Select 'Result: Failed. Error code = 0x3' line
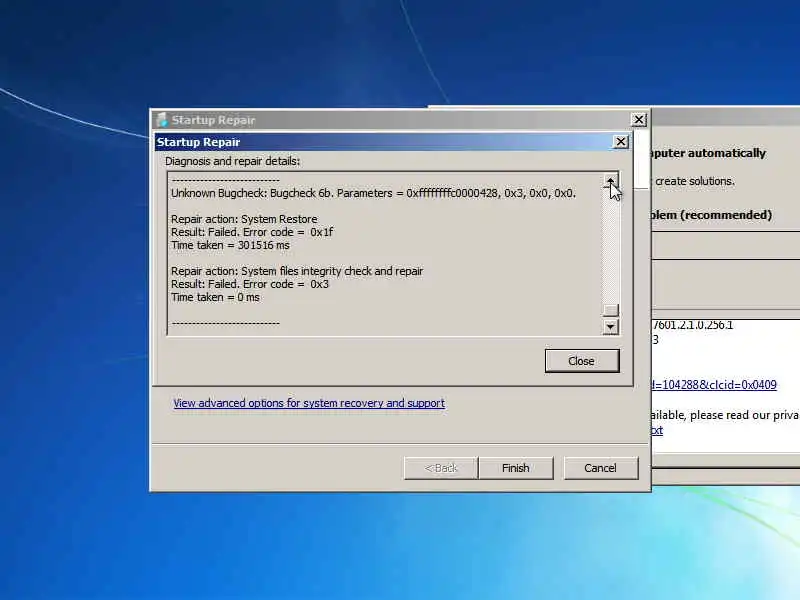This screenshot has width=800, height=600. pyautogui.click(x=250, y=284)
